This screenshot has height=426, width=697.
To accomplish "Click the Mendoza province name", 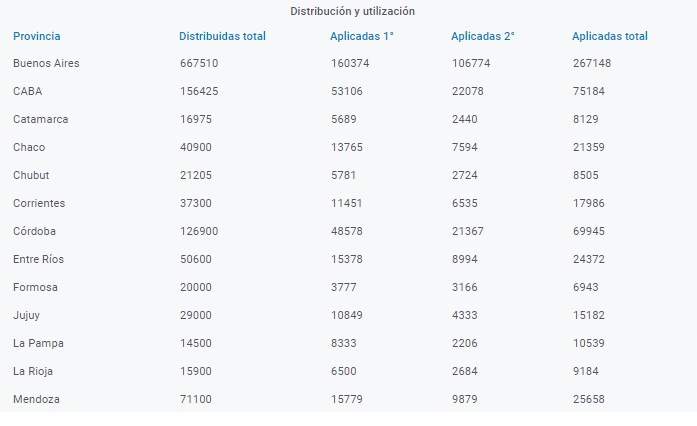I will [x=36, y=399].
